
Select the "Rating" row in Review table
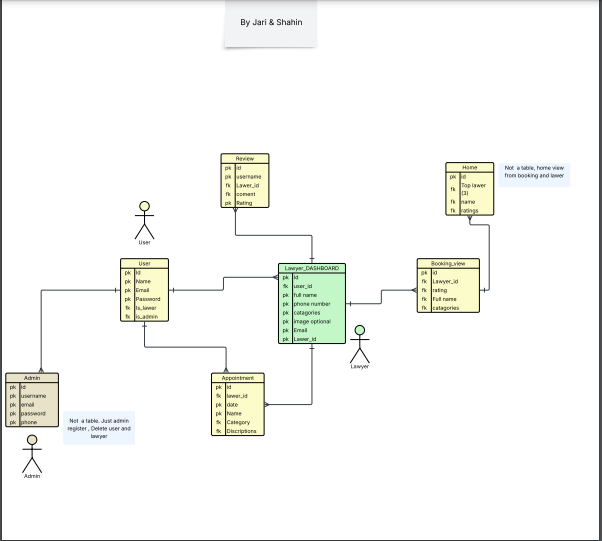(x=245, y=203)
